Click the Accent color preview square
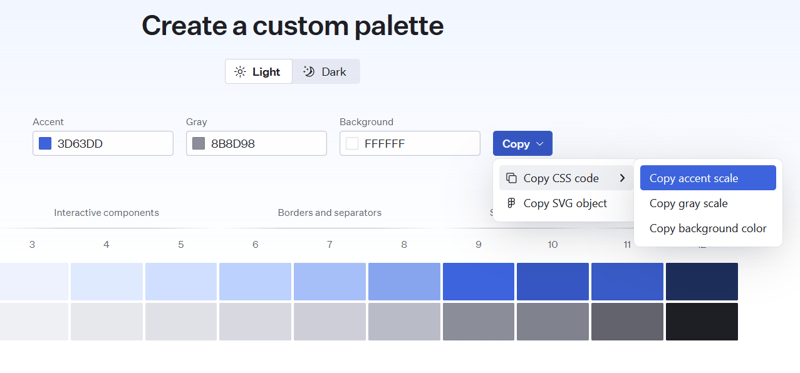Screen dimensions: 800x373 (45, 143)
